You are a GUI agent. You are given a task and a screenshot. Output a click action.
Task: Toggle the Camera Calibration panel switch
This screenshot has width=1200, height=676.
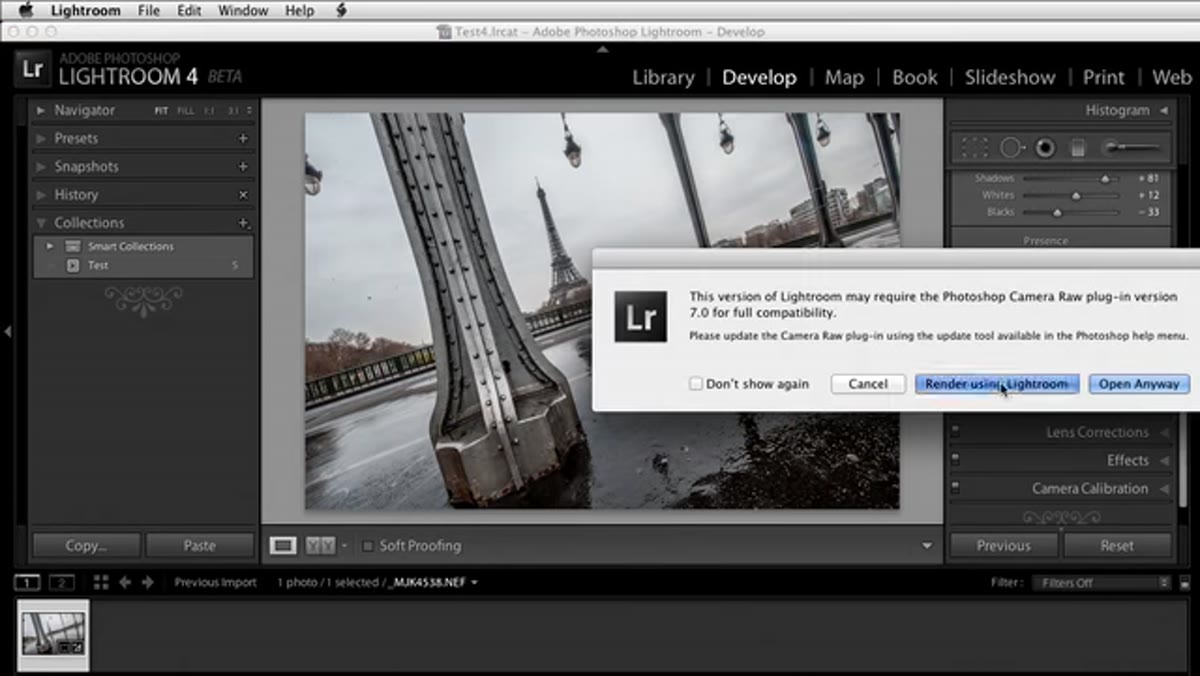pos(955,488)
